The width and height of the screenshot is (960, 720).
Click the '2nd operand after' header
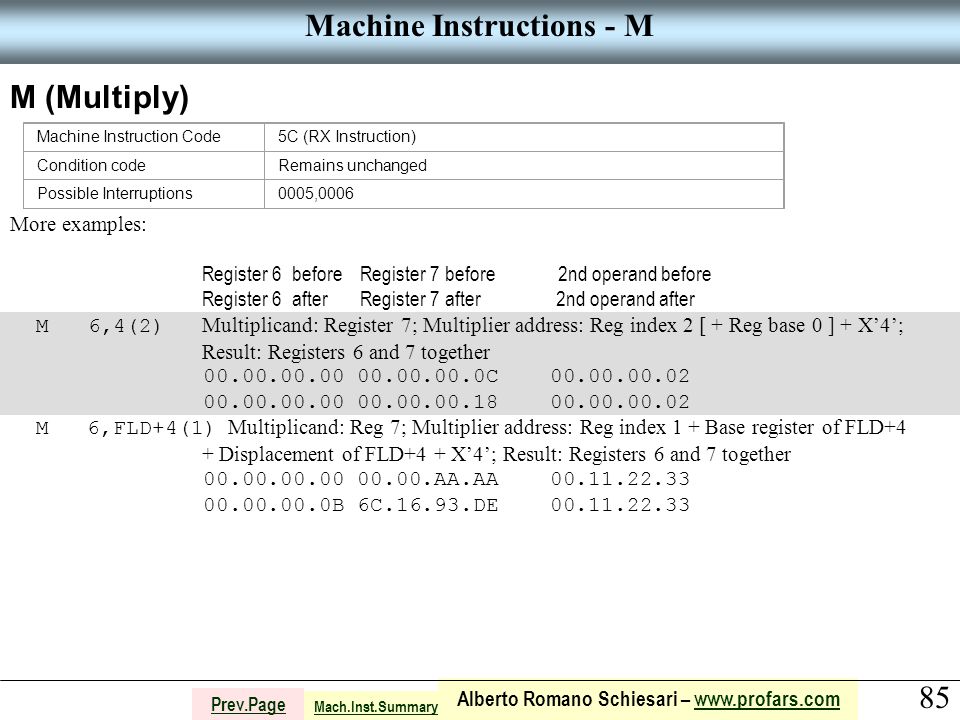pyautogui.click(x=625, y=299)
